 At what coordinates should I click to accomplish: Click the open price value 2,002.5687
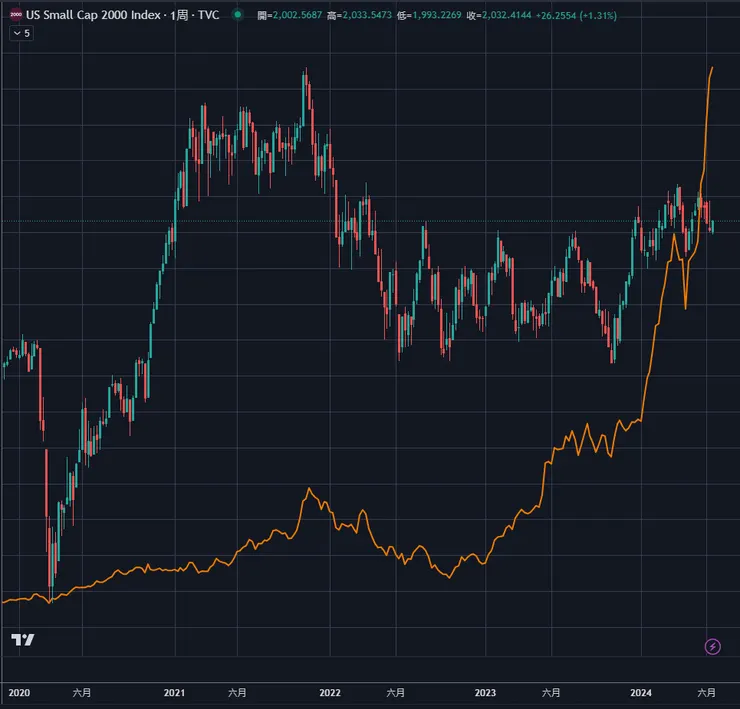click(x=297, y=16)
